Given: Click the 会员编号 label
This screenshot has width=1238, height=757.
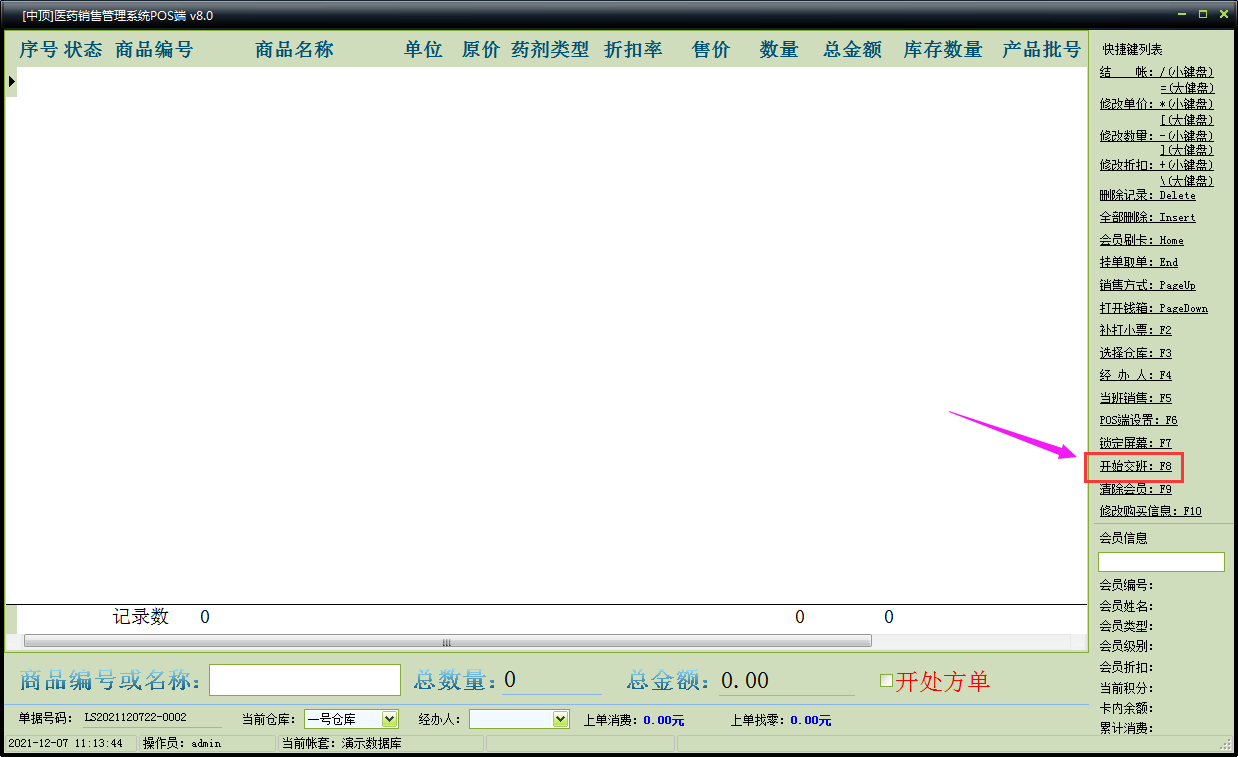Looking at the screenshot, I should click(1126, 585).
